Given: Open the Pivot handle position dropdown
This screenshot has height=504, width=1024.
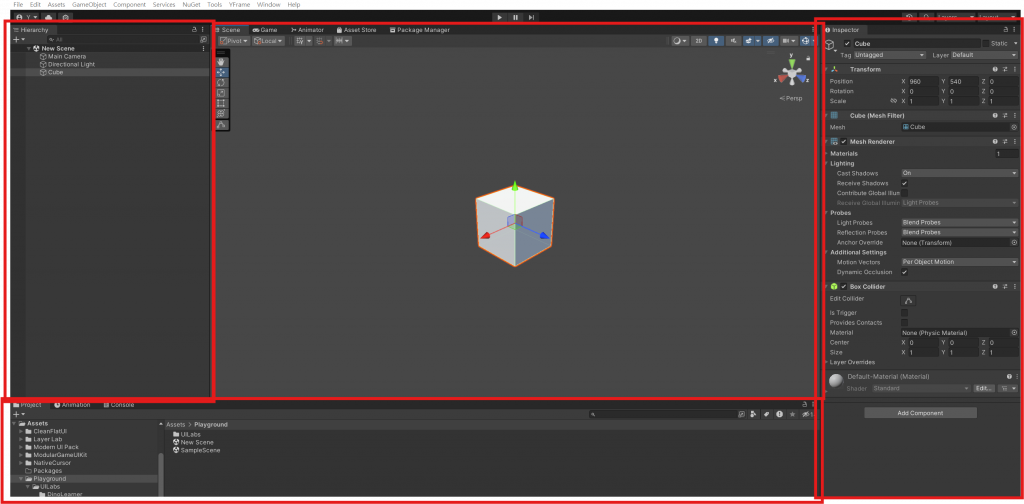Looking at the screenshot, I should tap(234, 40).
